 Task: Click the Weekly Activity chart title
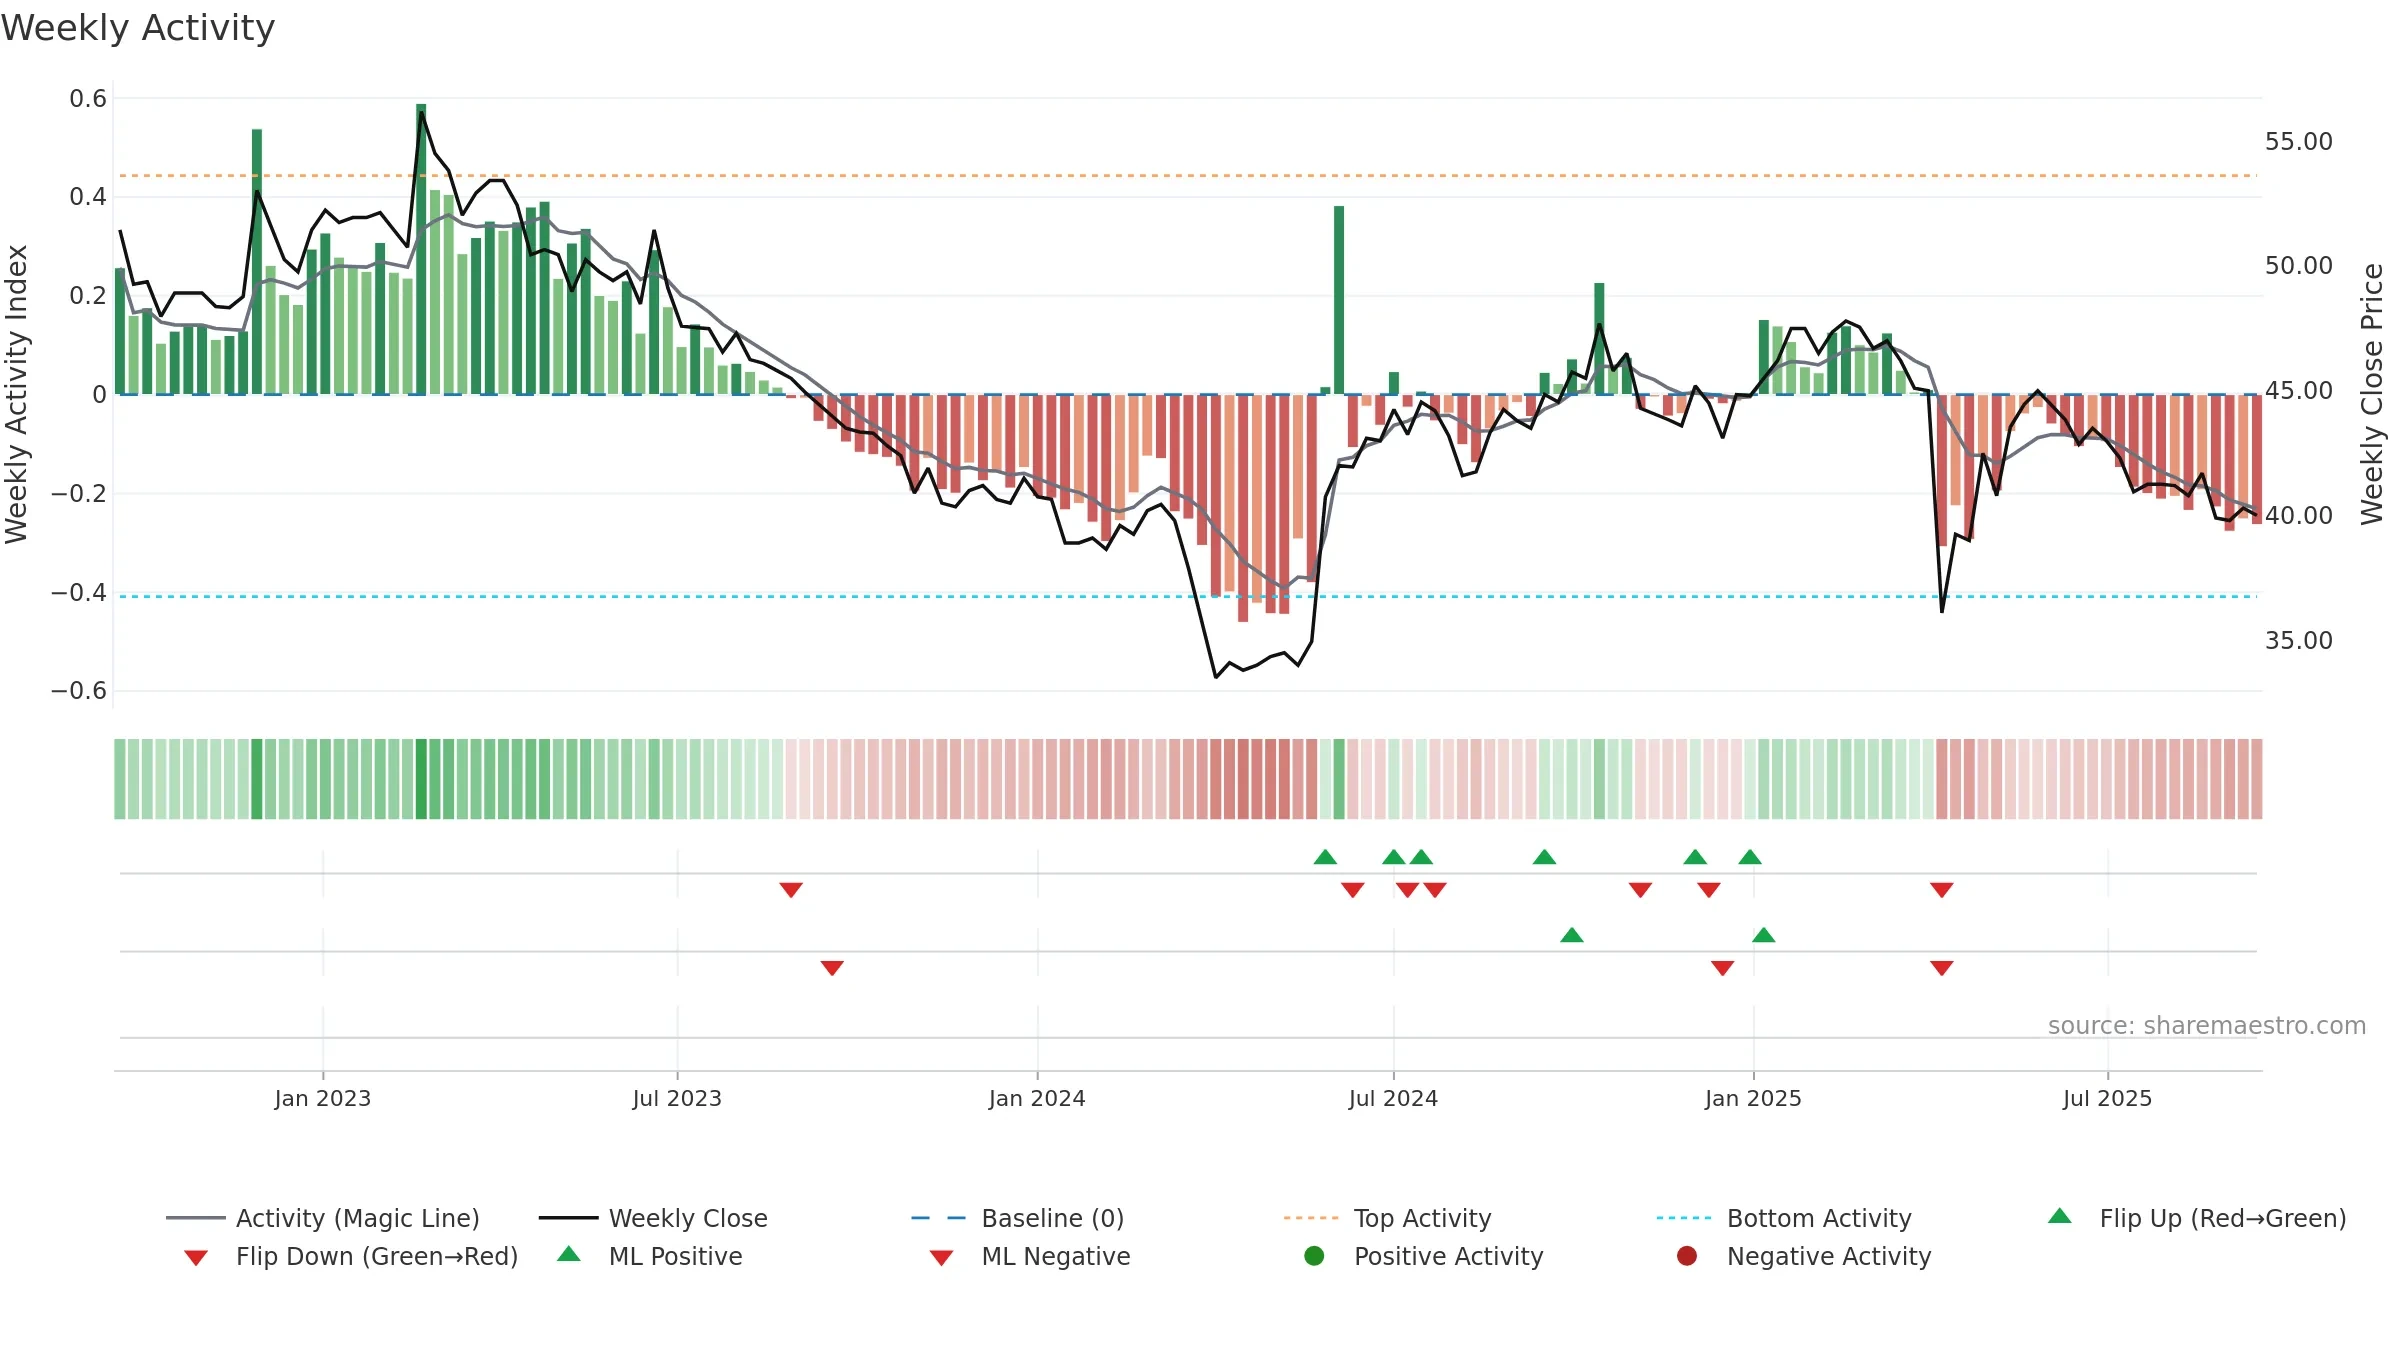(x=138, y=28)
